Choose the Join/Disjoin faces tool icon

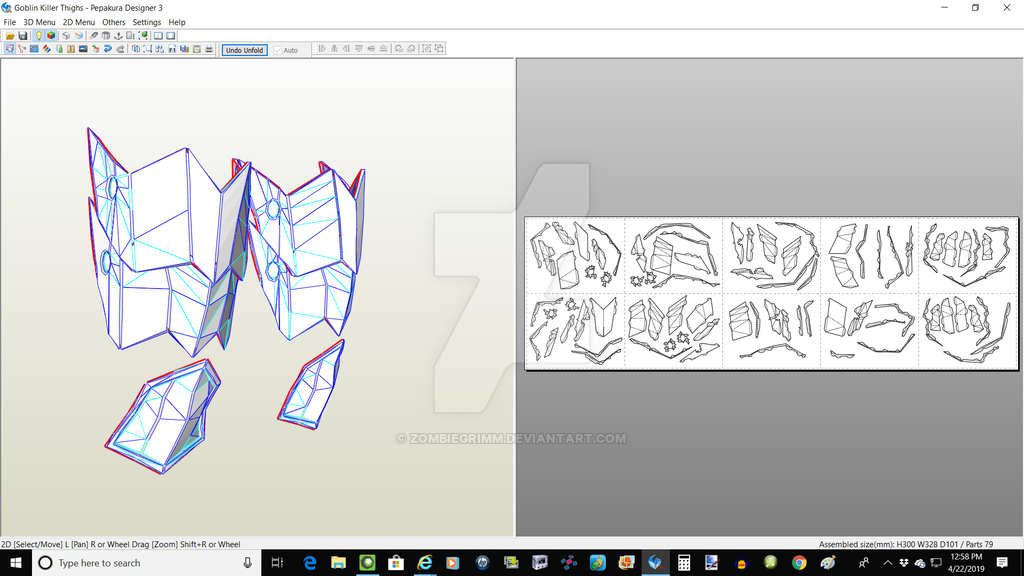(x=22, y=48)
